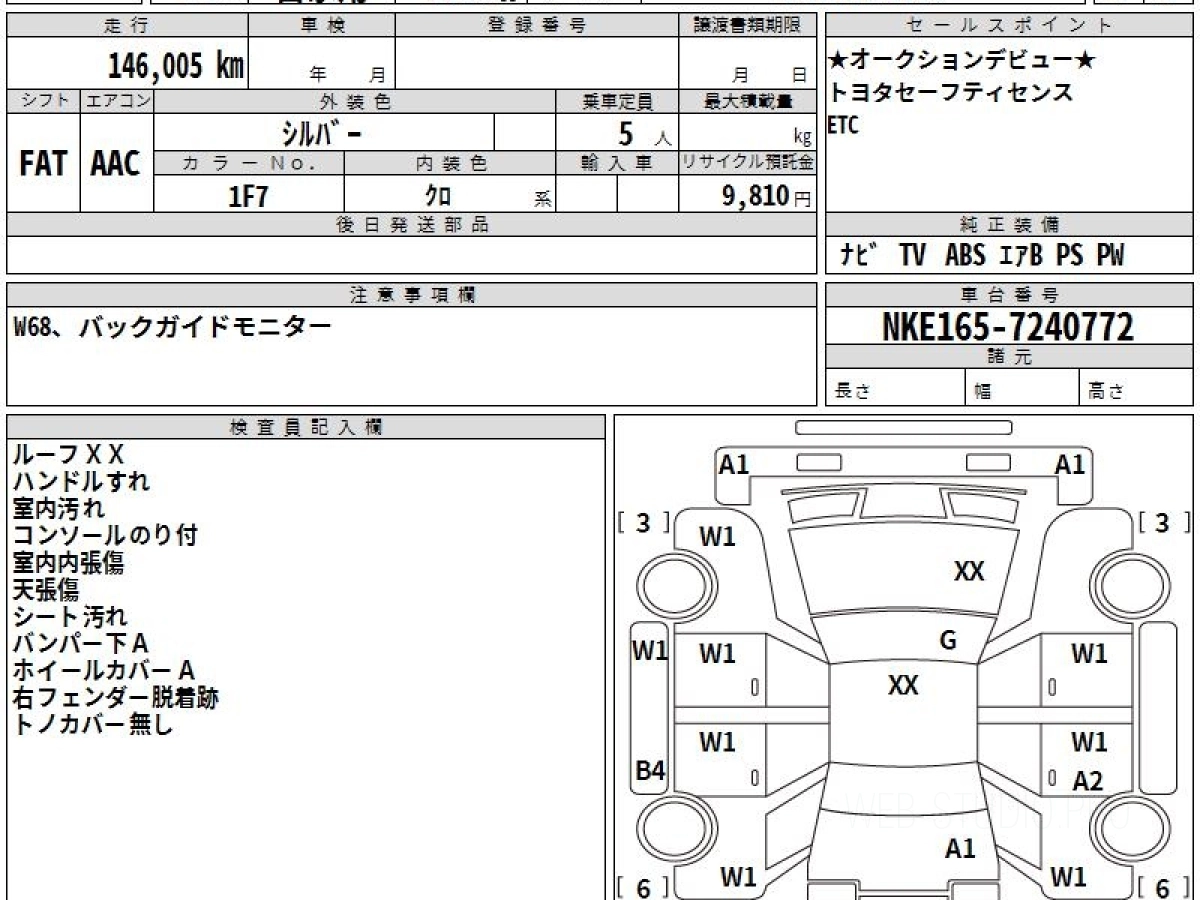This screenshot has width=1200, height=900.
Task: Select the 登録番号 header
Action: coord(537,26)
